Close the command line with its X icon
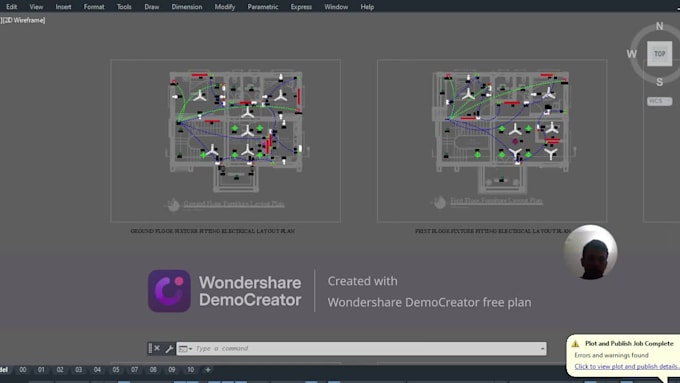Image resolution: width=680 pixels, height=383 pixels. [157, 348]
